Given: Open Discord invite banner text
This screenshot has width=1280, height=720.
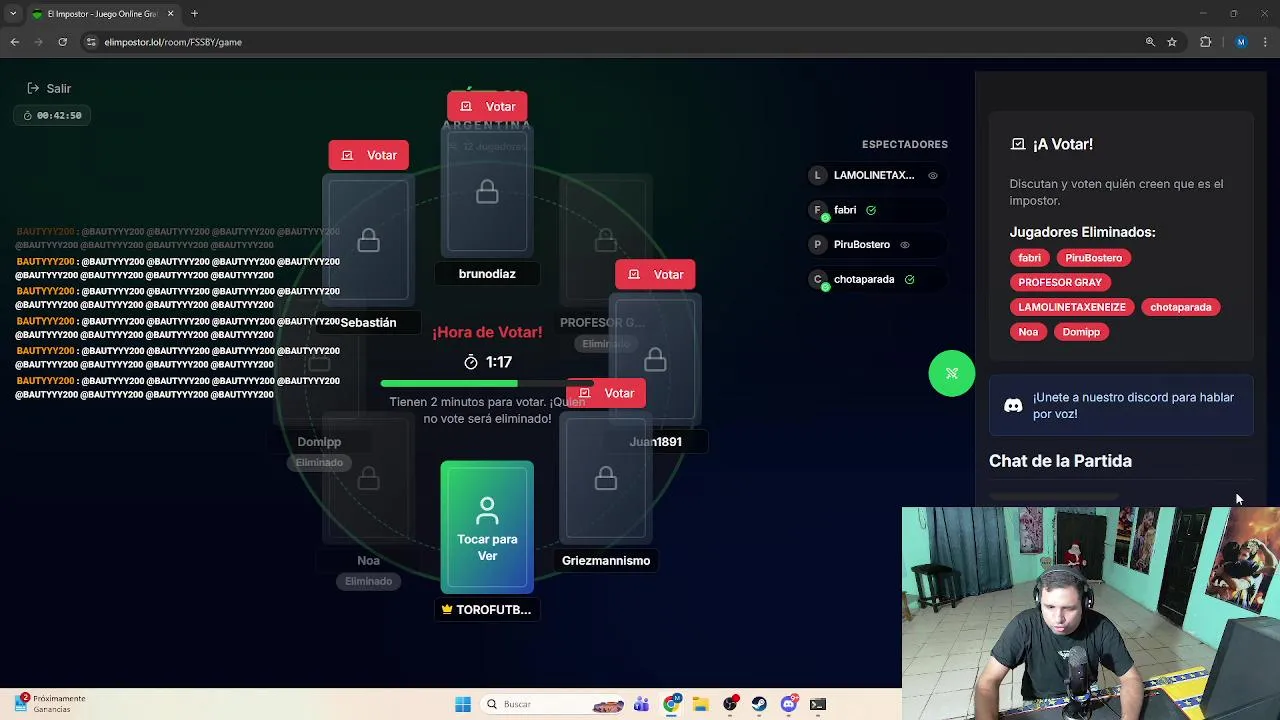Looking at the screenshot, I should pos(1133,405).
